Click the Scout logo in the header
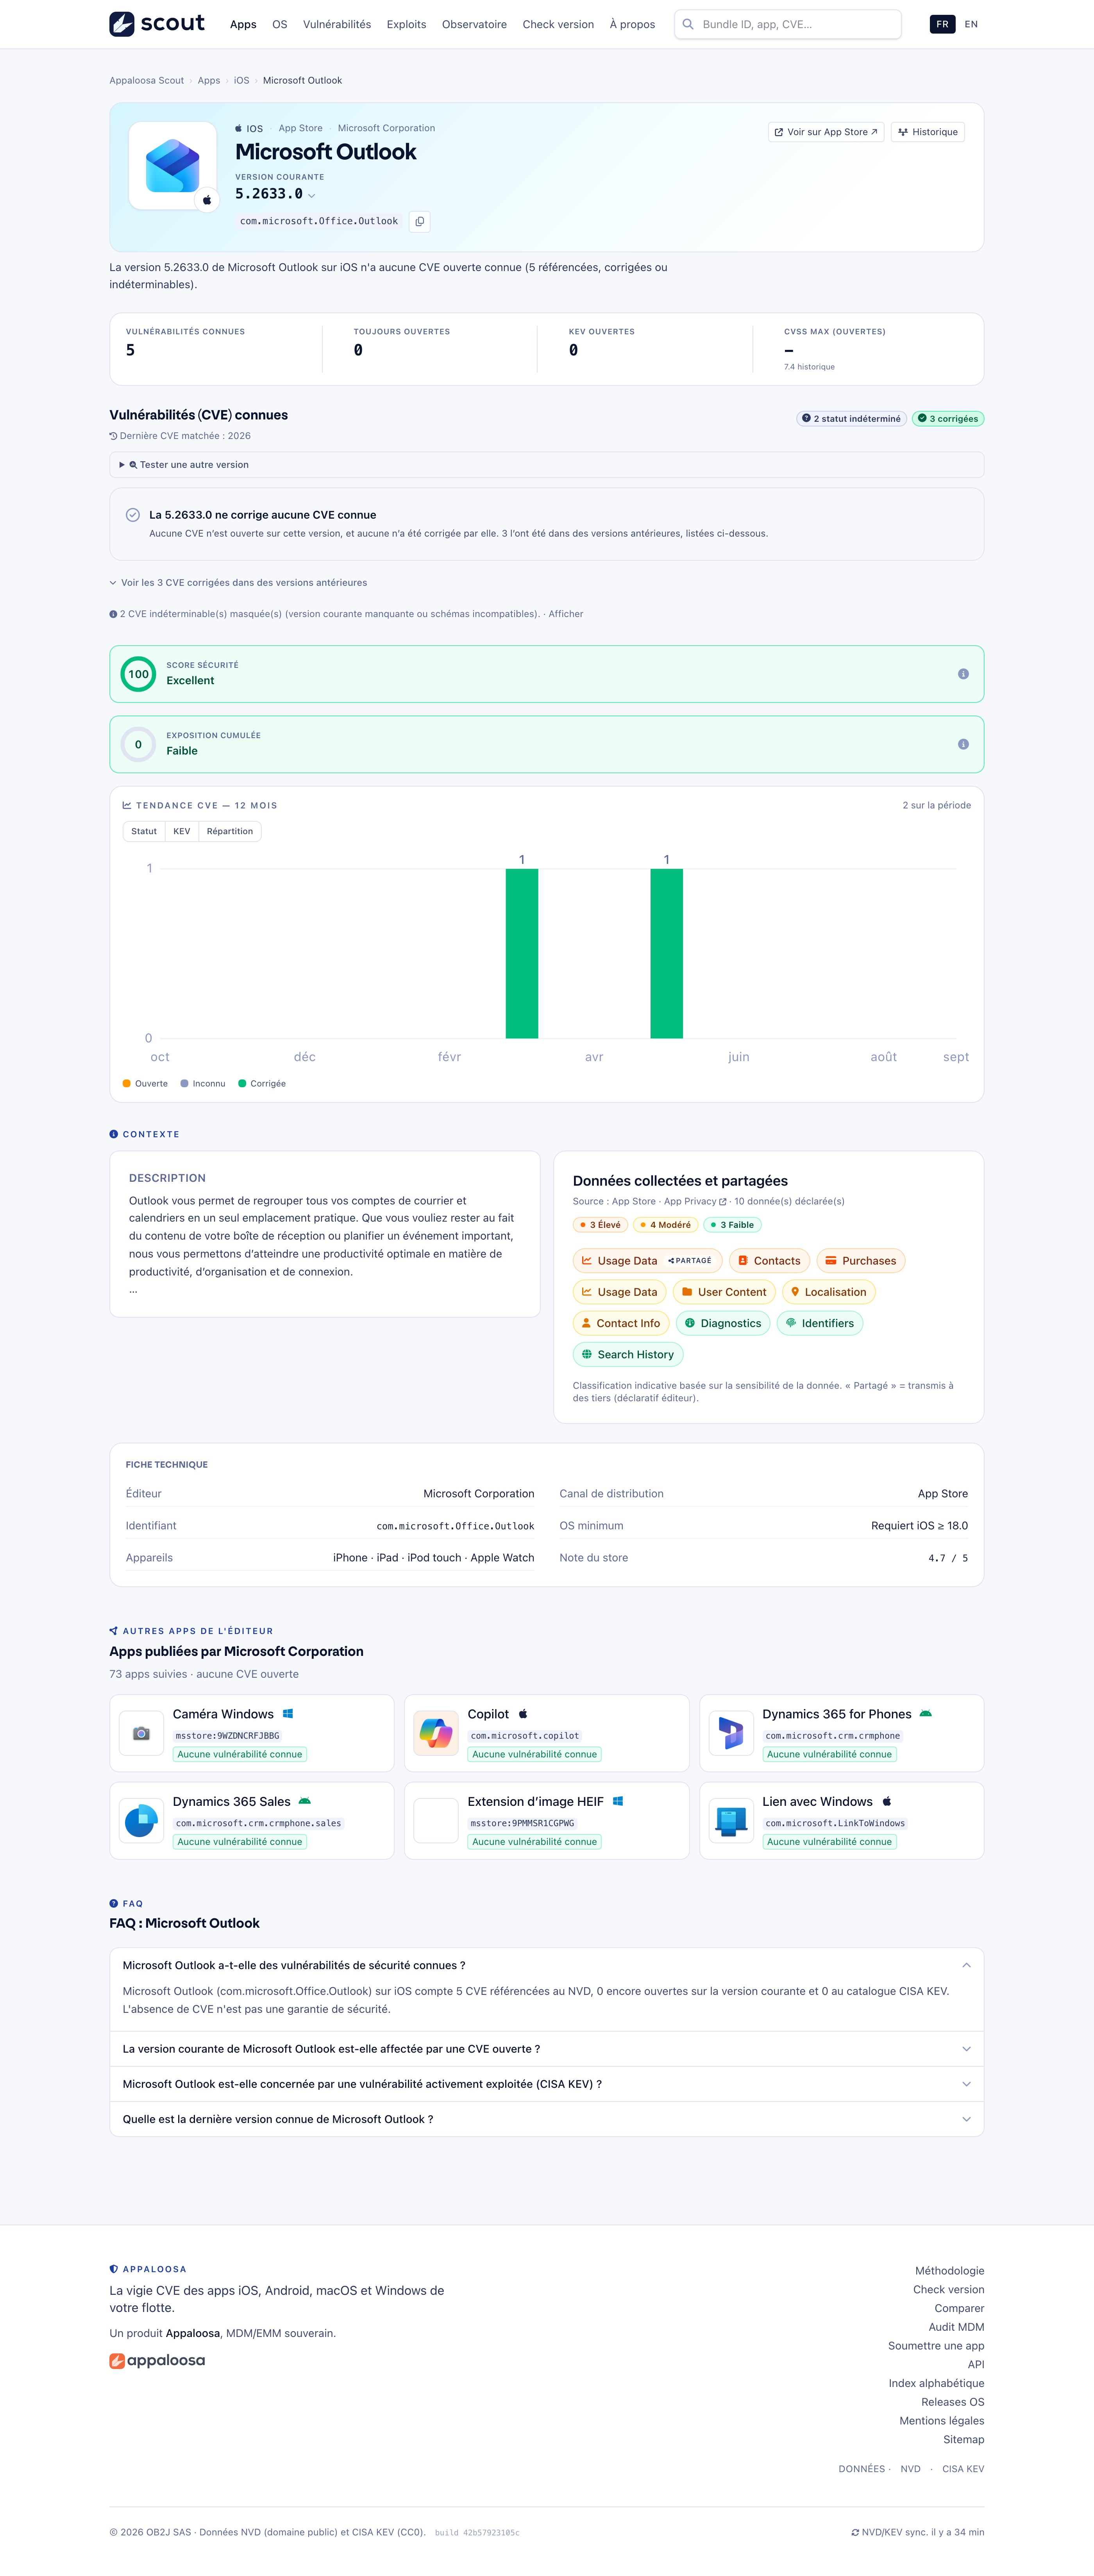1094x2576 pixels. [x=157, y=24]
